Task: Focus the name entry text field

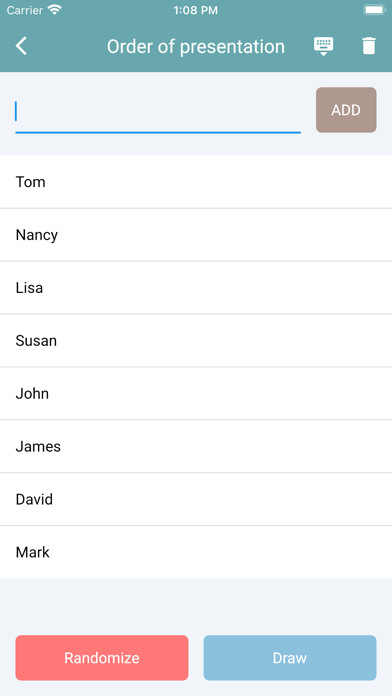Action: [158, 112]
